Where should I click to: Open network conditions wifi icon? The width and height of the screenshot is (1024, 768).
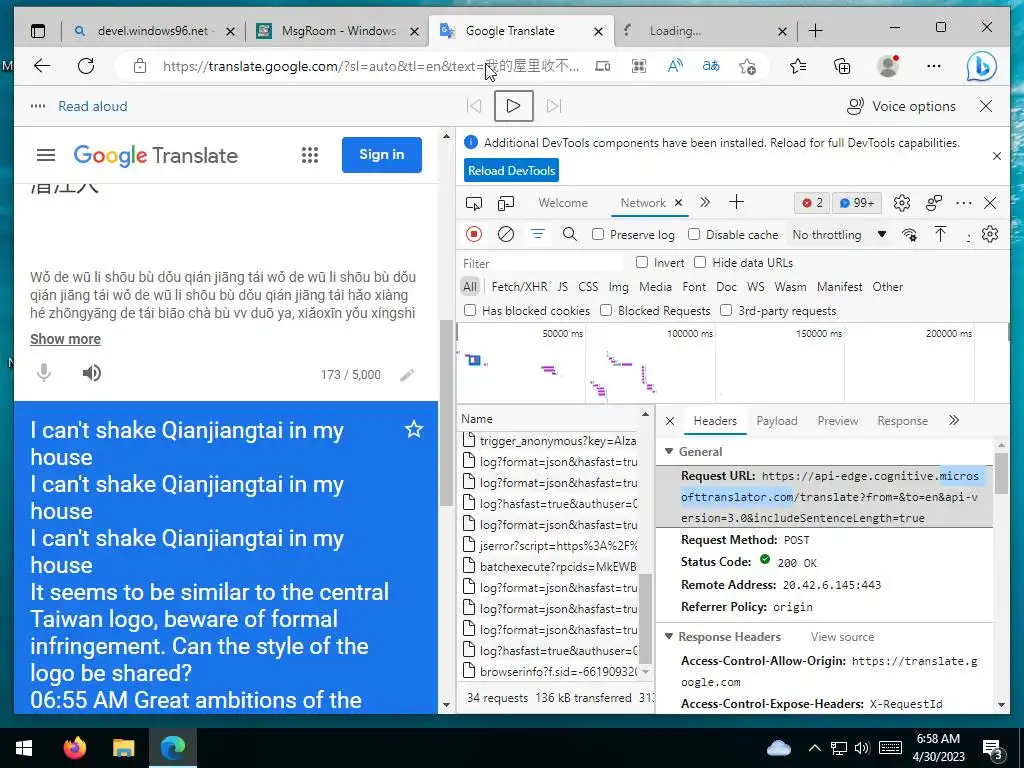pos(909,234)
